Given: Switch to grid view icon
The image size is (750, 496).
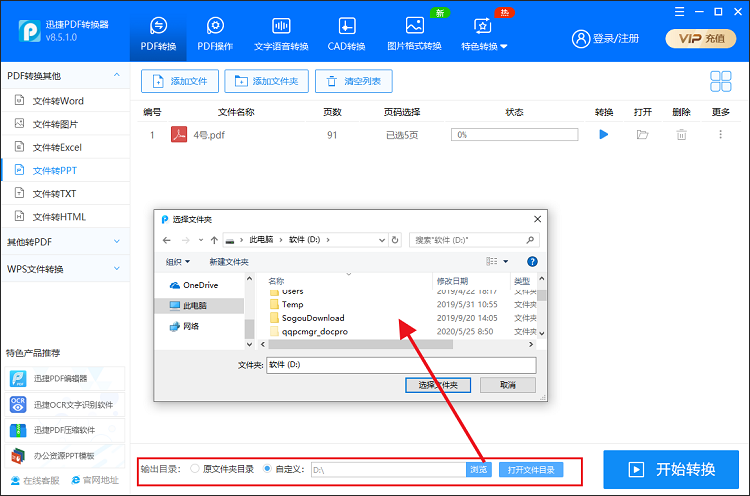Looking at the screenshot, I should 720,81.
